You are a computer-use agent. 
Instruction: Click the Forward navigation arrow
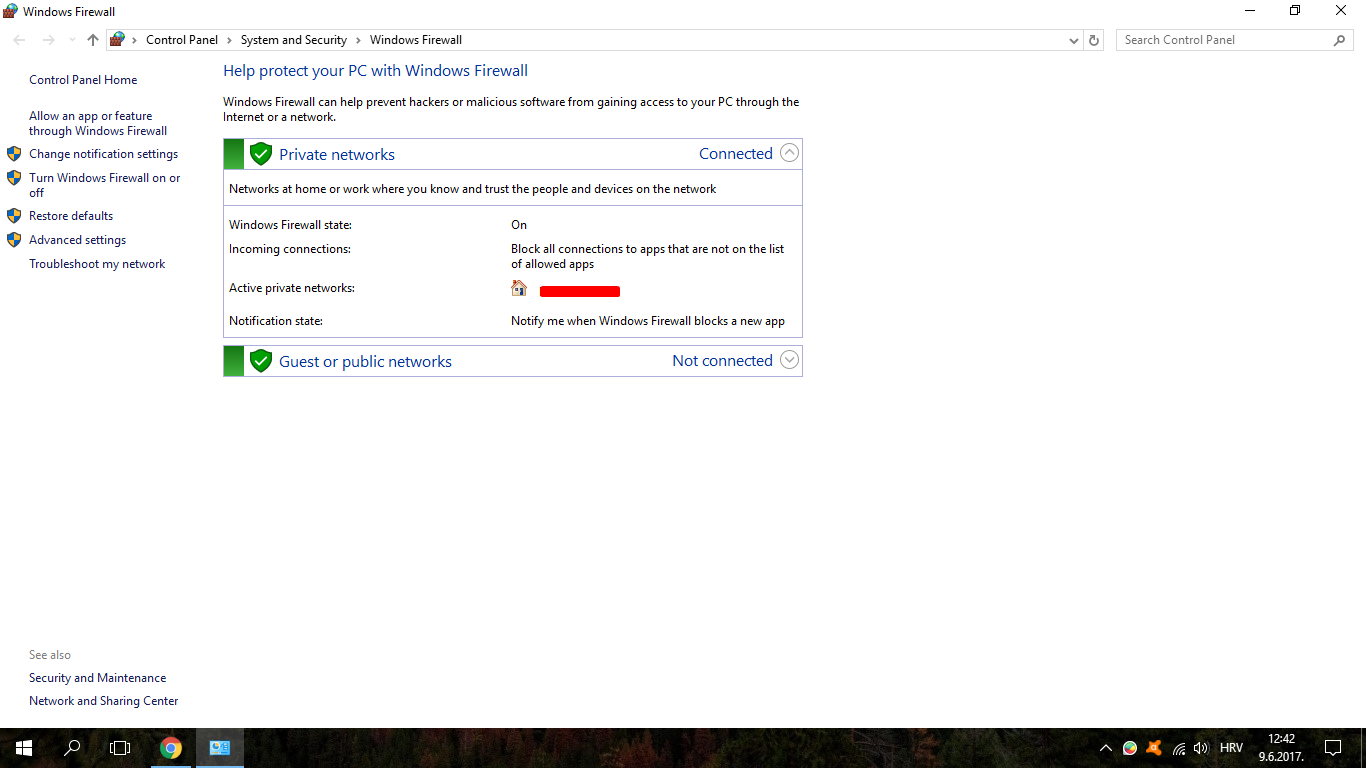click(48, 40)
